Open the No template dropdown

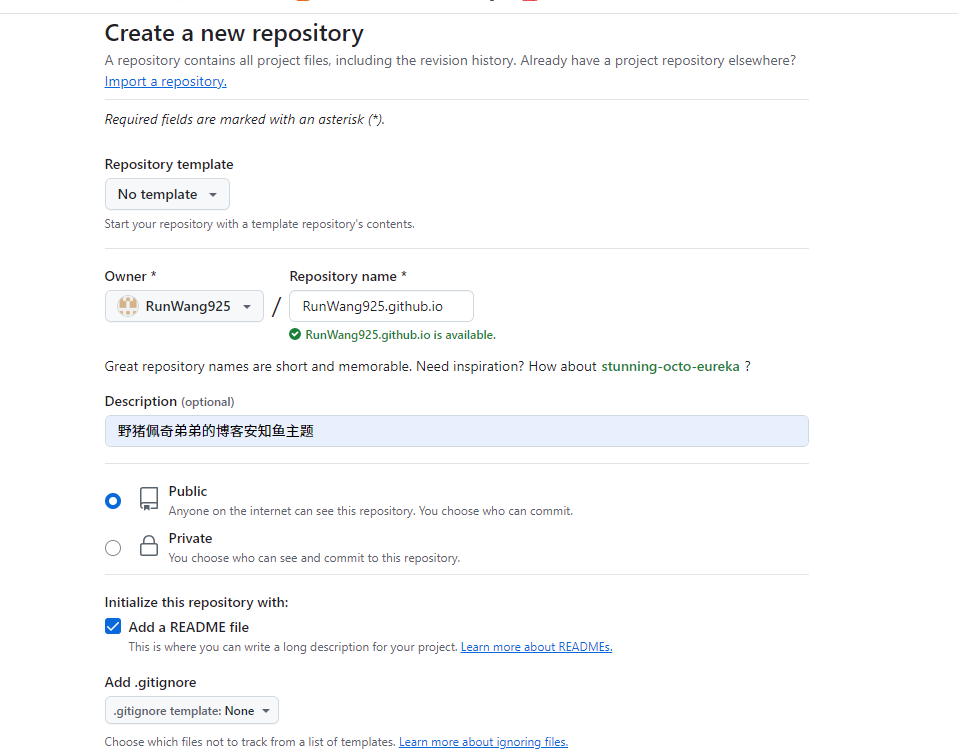pyautogui.click(x=167, y=194)
